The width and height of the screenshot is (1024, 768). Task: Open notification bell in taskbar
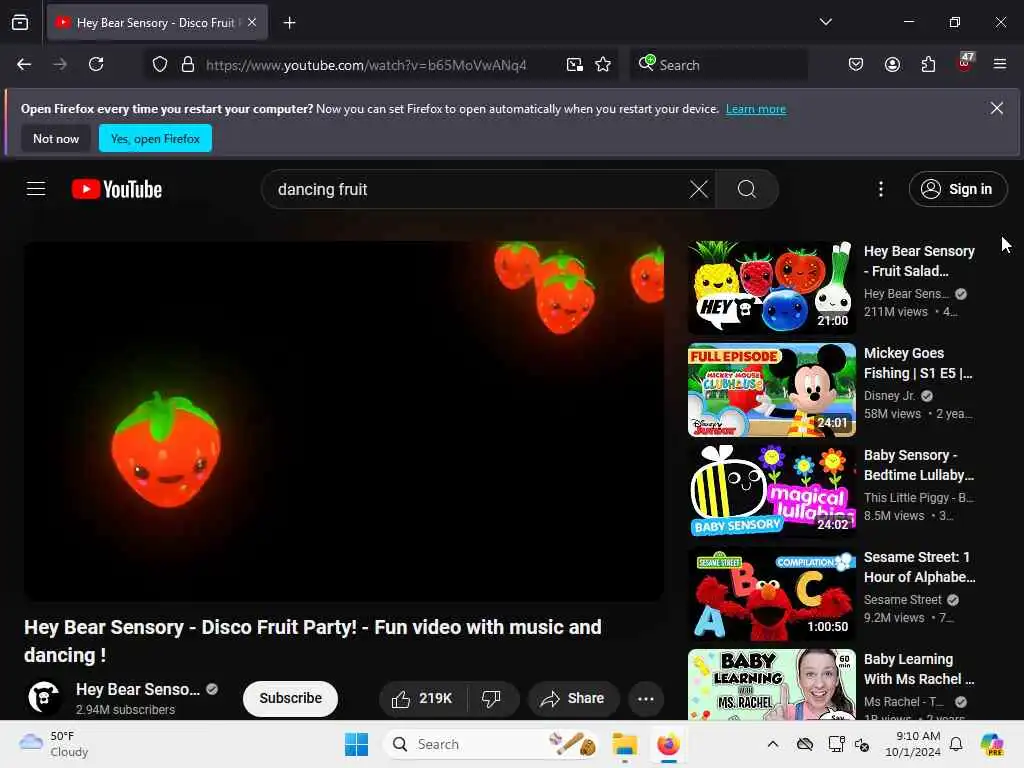pyautogui.click(x=956, y=744)
